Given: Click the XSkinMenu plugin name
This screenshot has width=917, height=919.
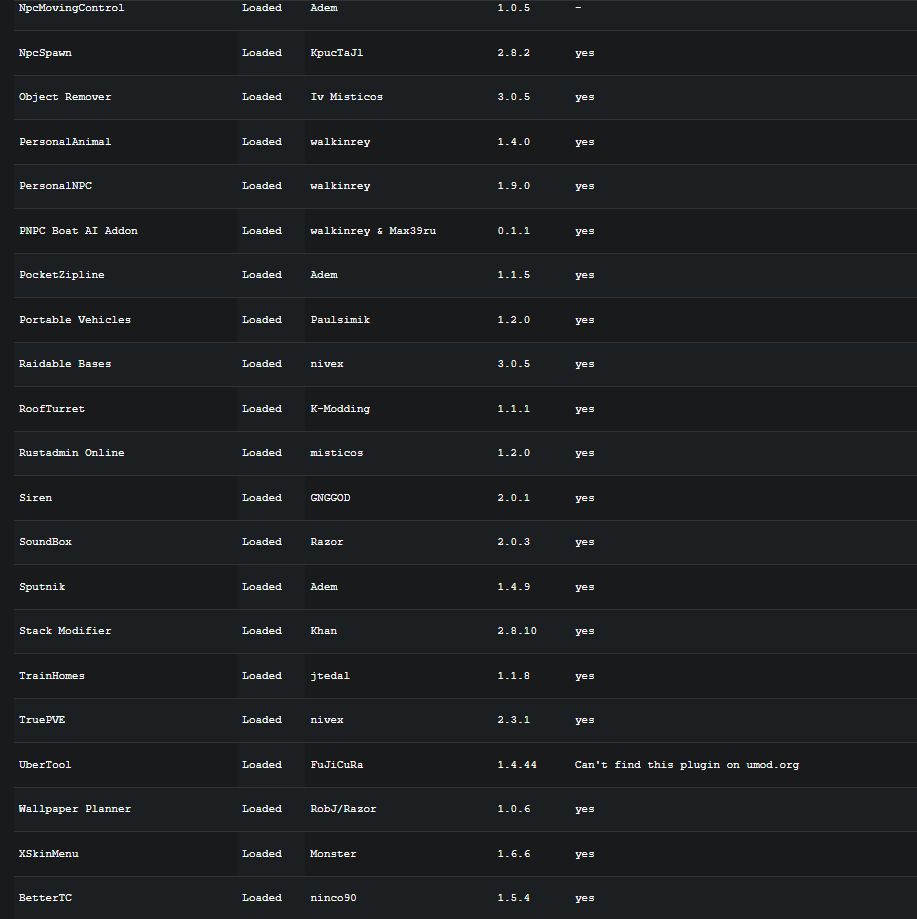Looking at the screenshot, I should click(49, 855).
